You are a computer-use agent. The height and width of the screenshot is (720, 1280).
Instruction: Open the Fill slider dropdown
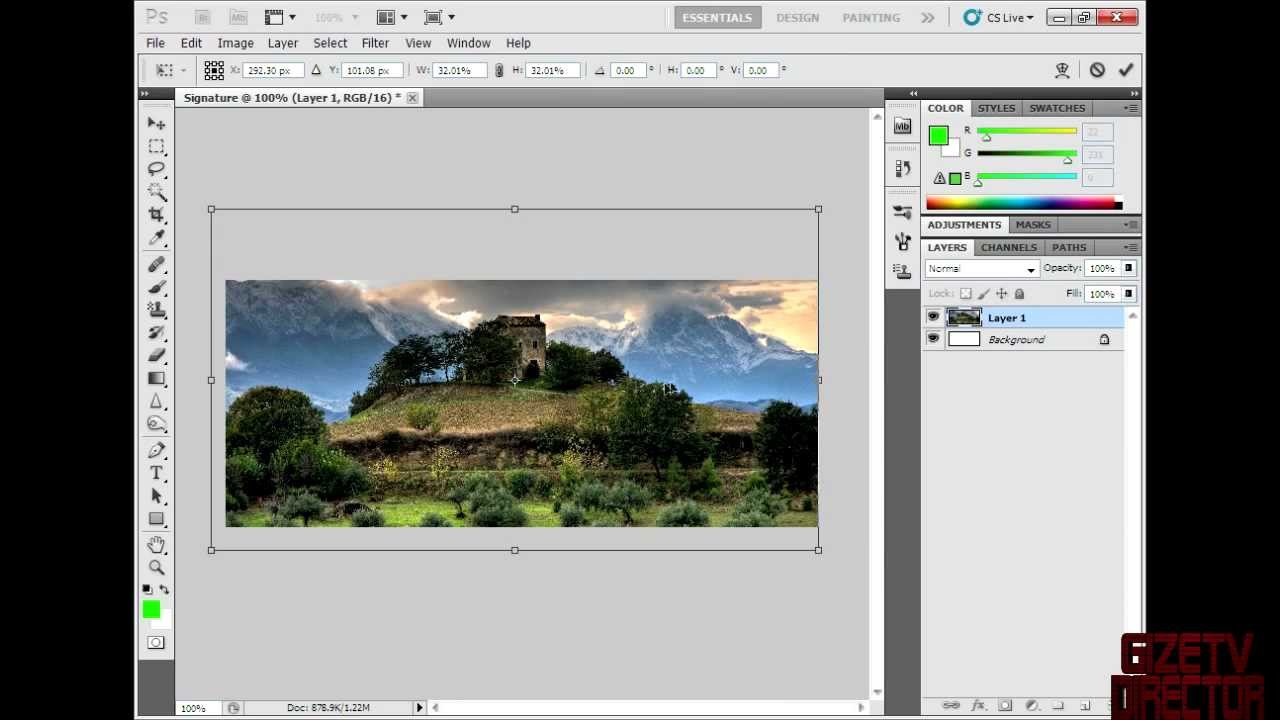(1128, 294)
